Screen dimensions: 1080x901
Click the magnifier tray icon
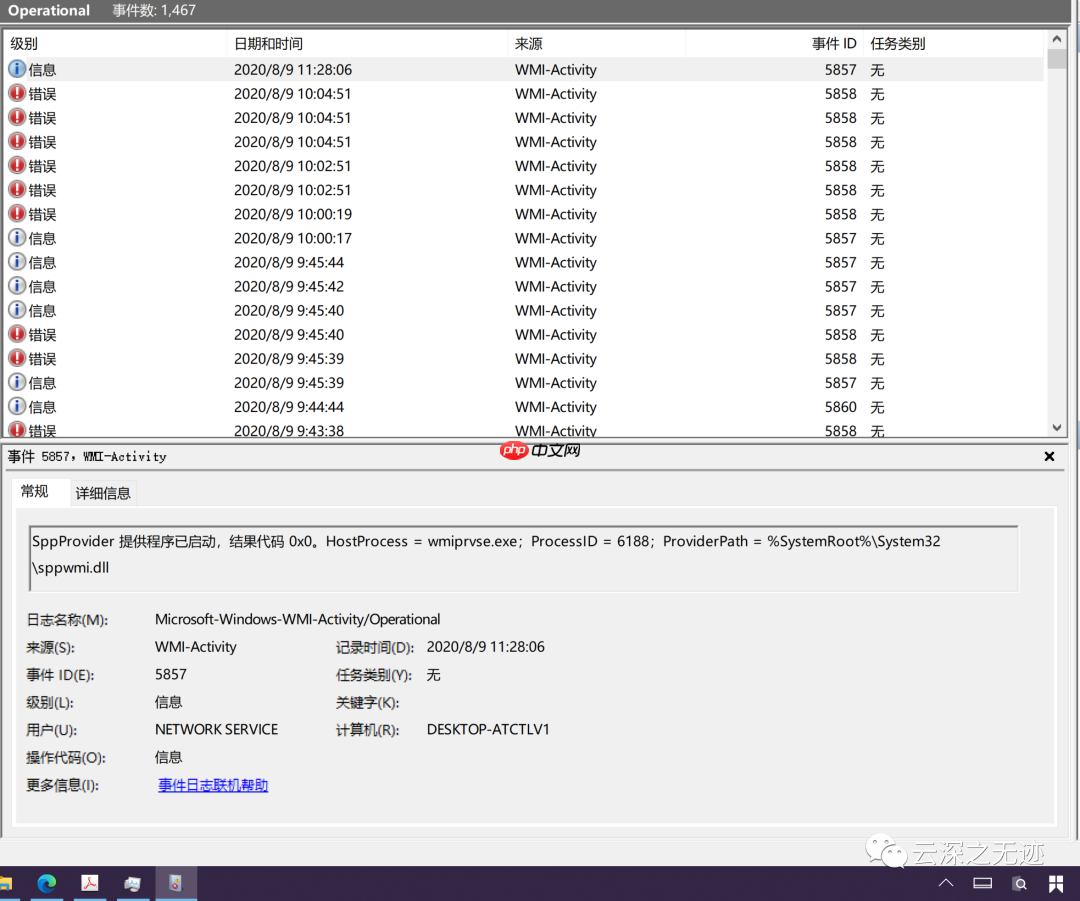1019,884
